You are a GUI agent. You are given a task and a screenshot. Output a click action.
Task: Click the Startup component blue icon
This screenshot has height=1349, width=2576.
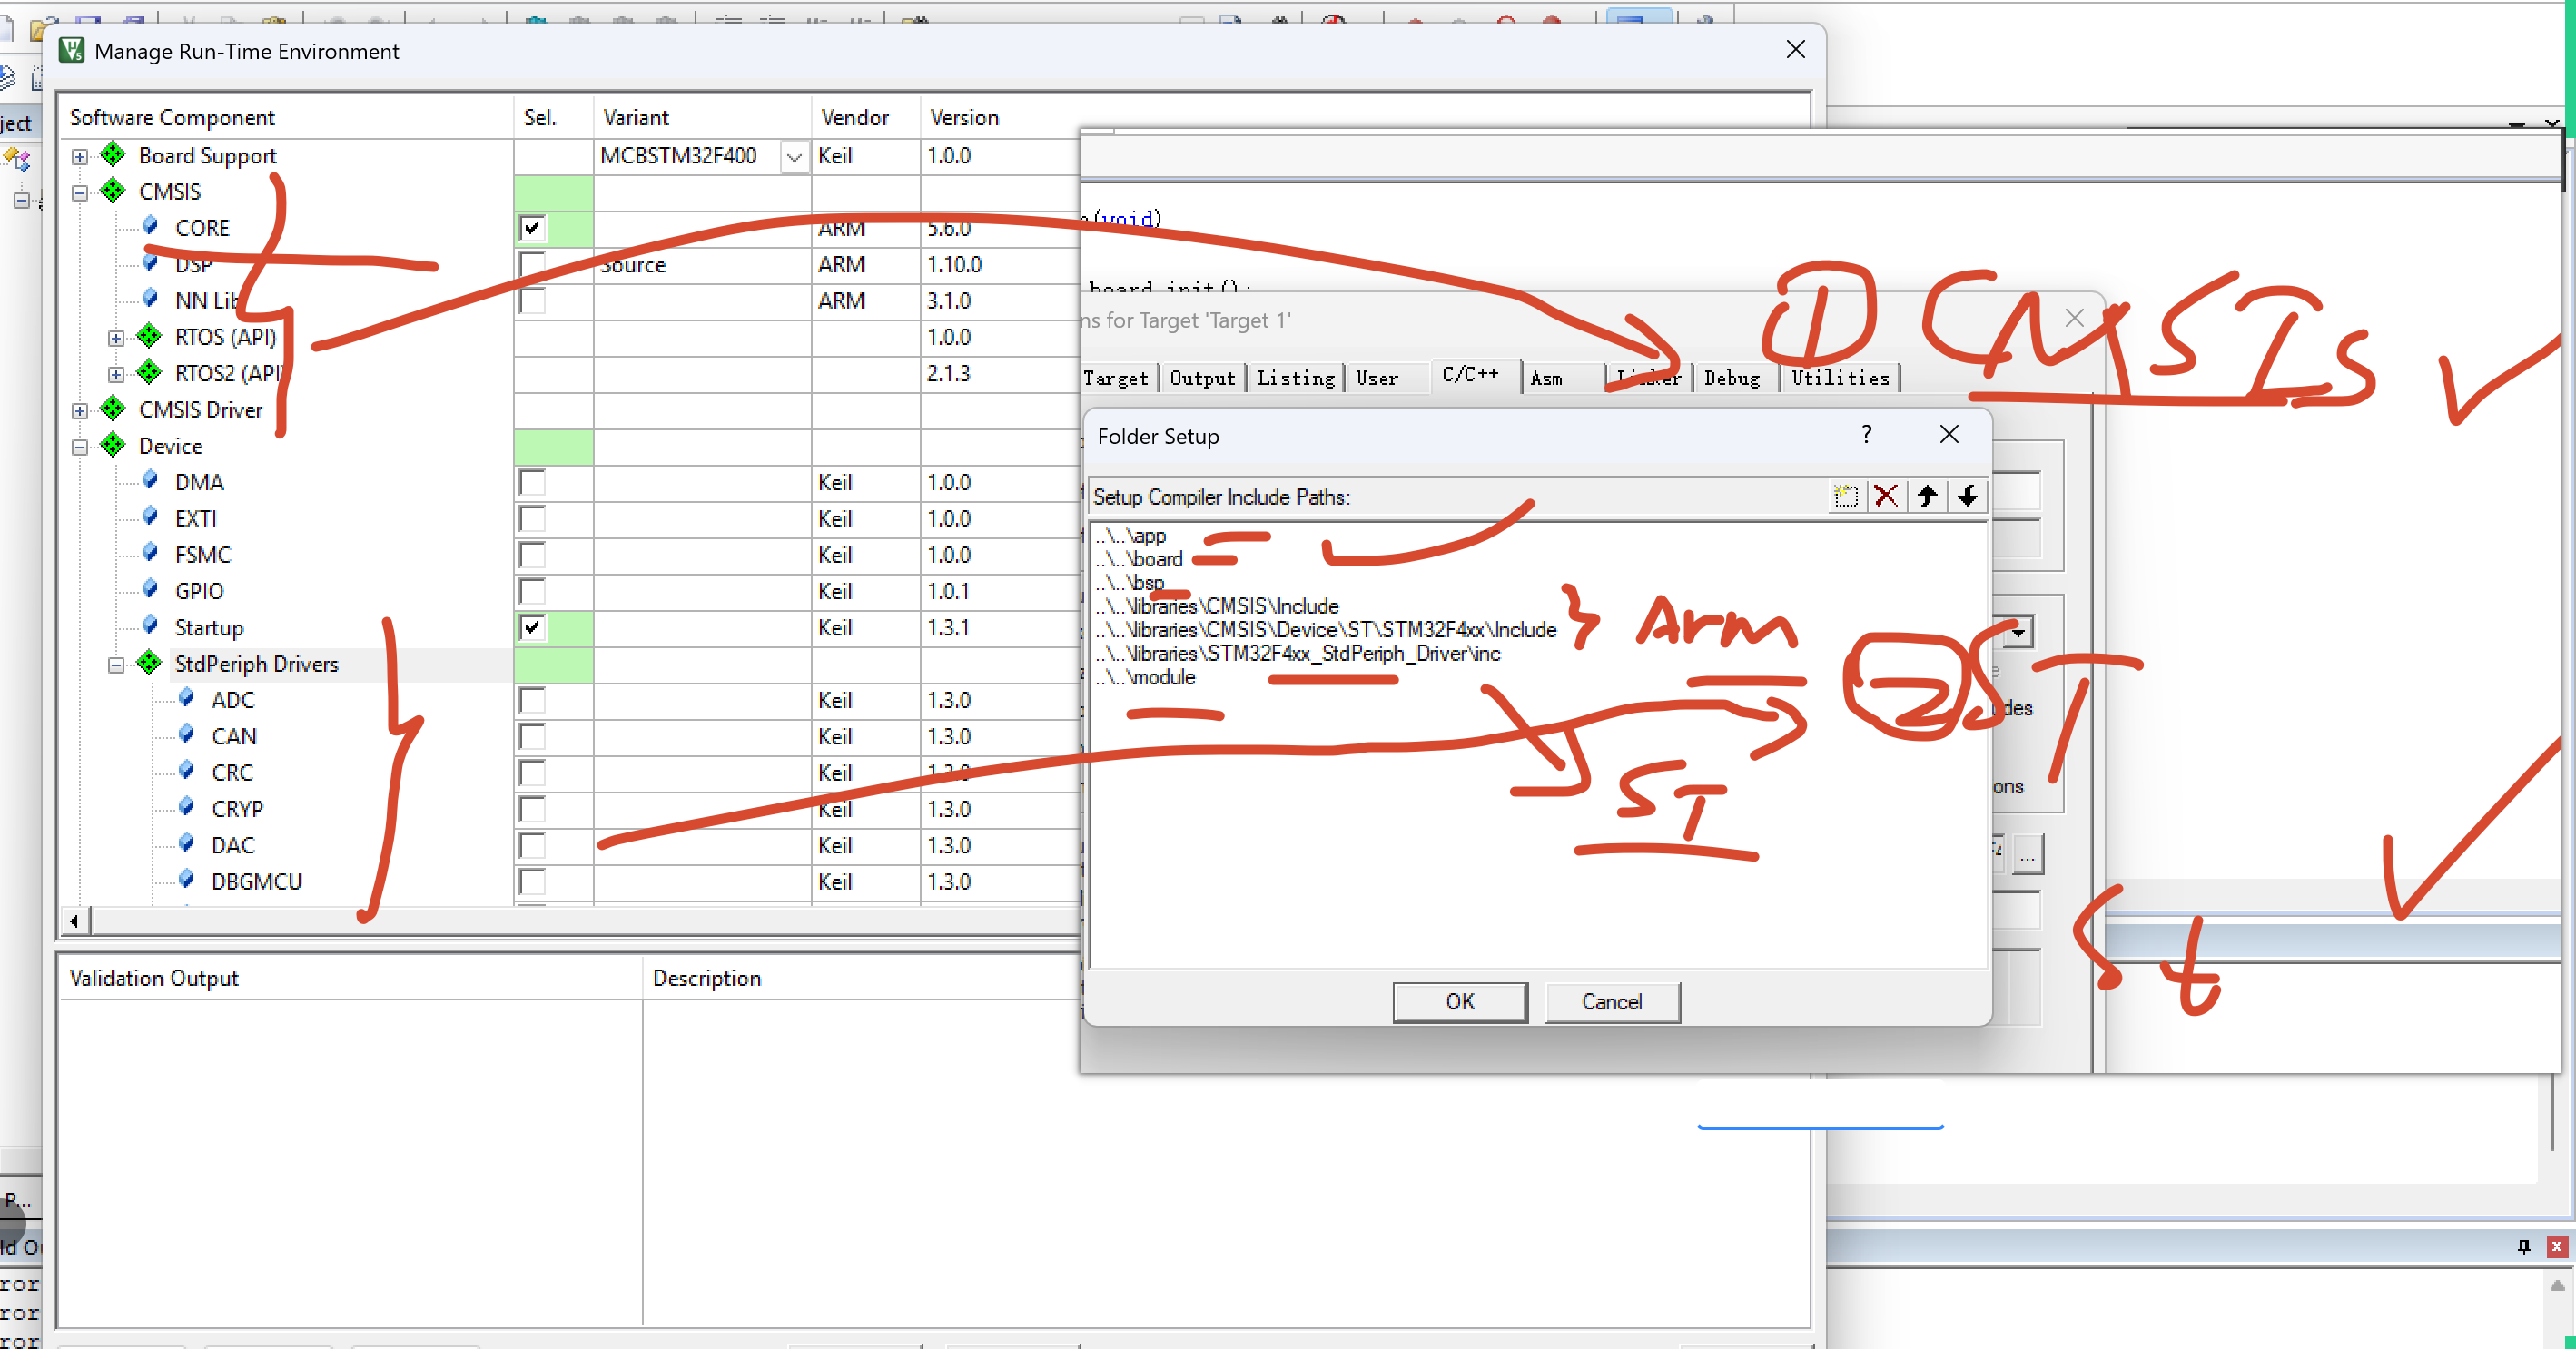pos(150,626)
